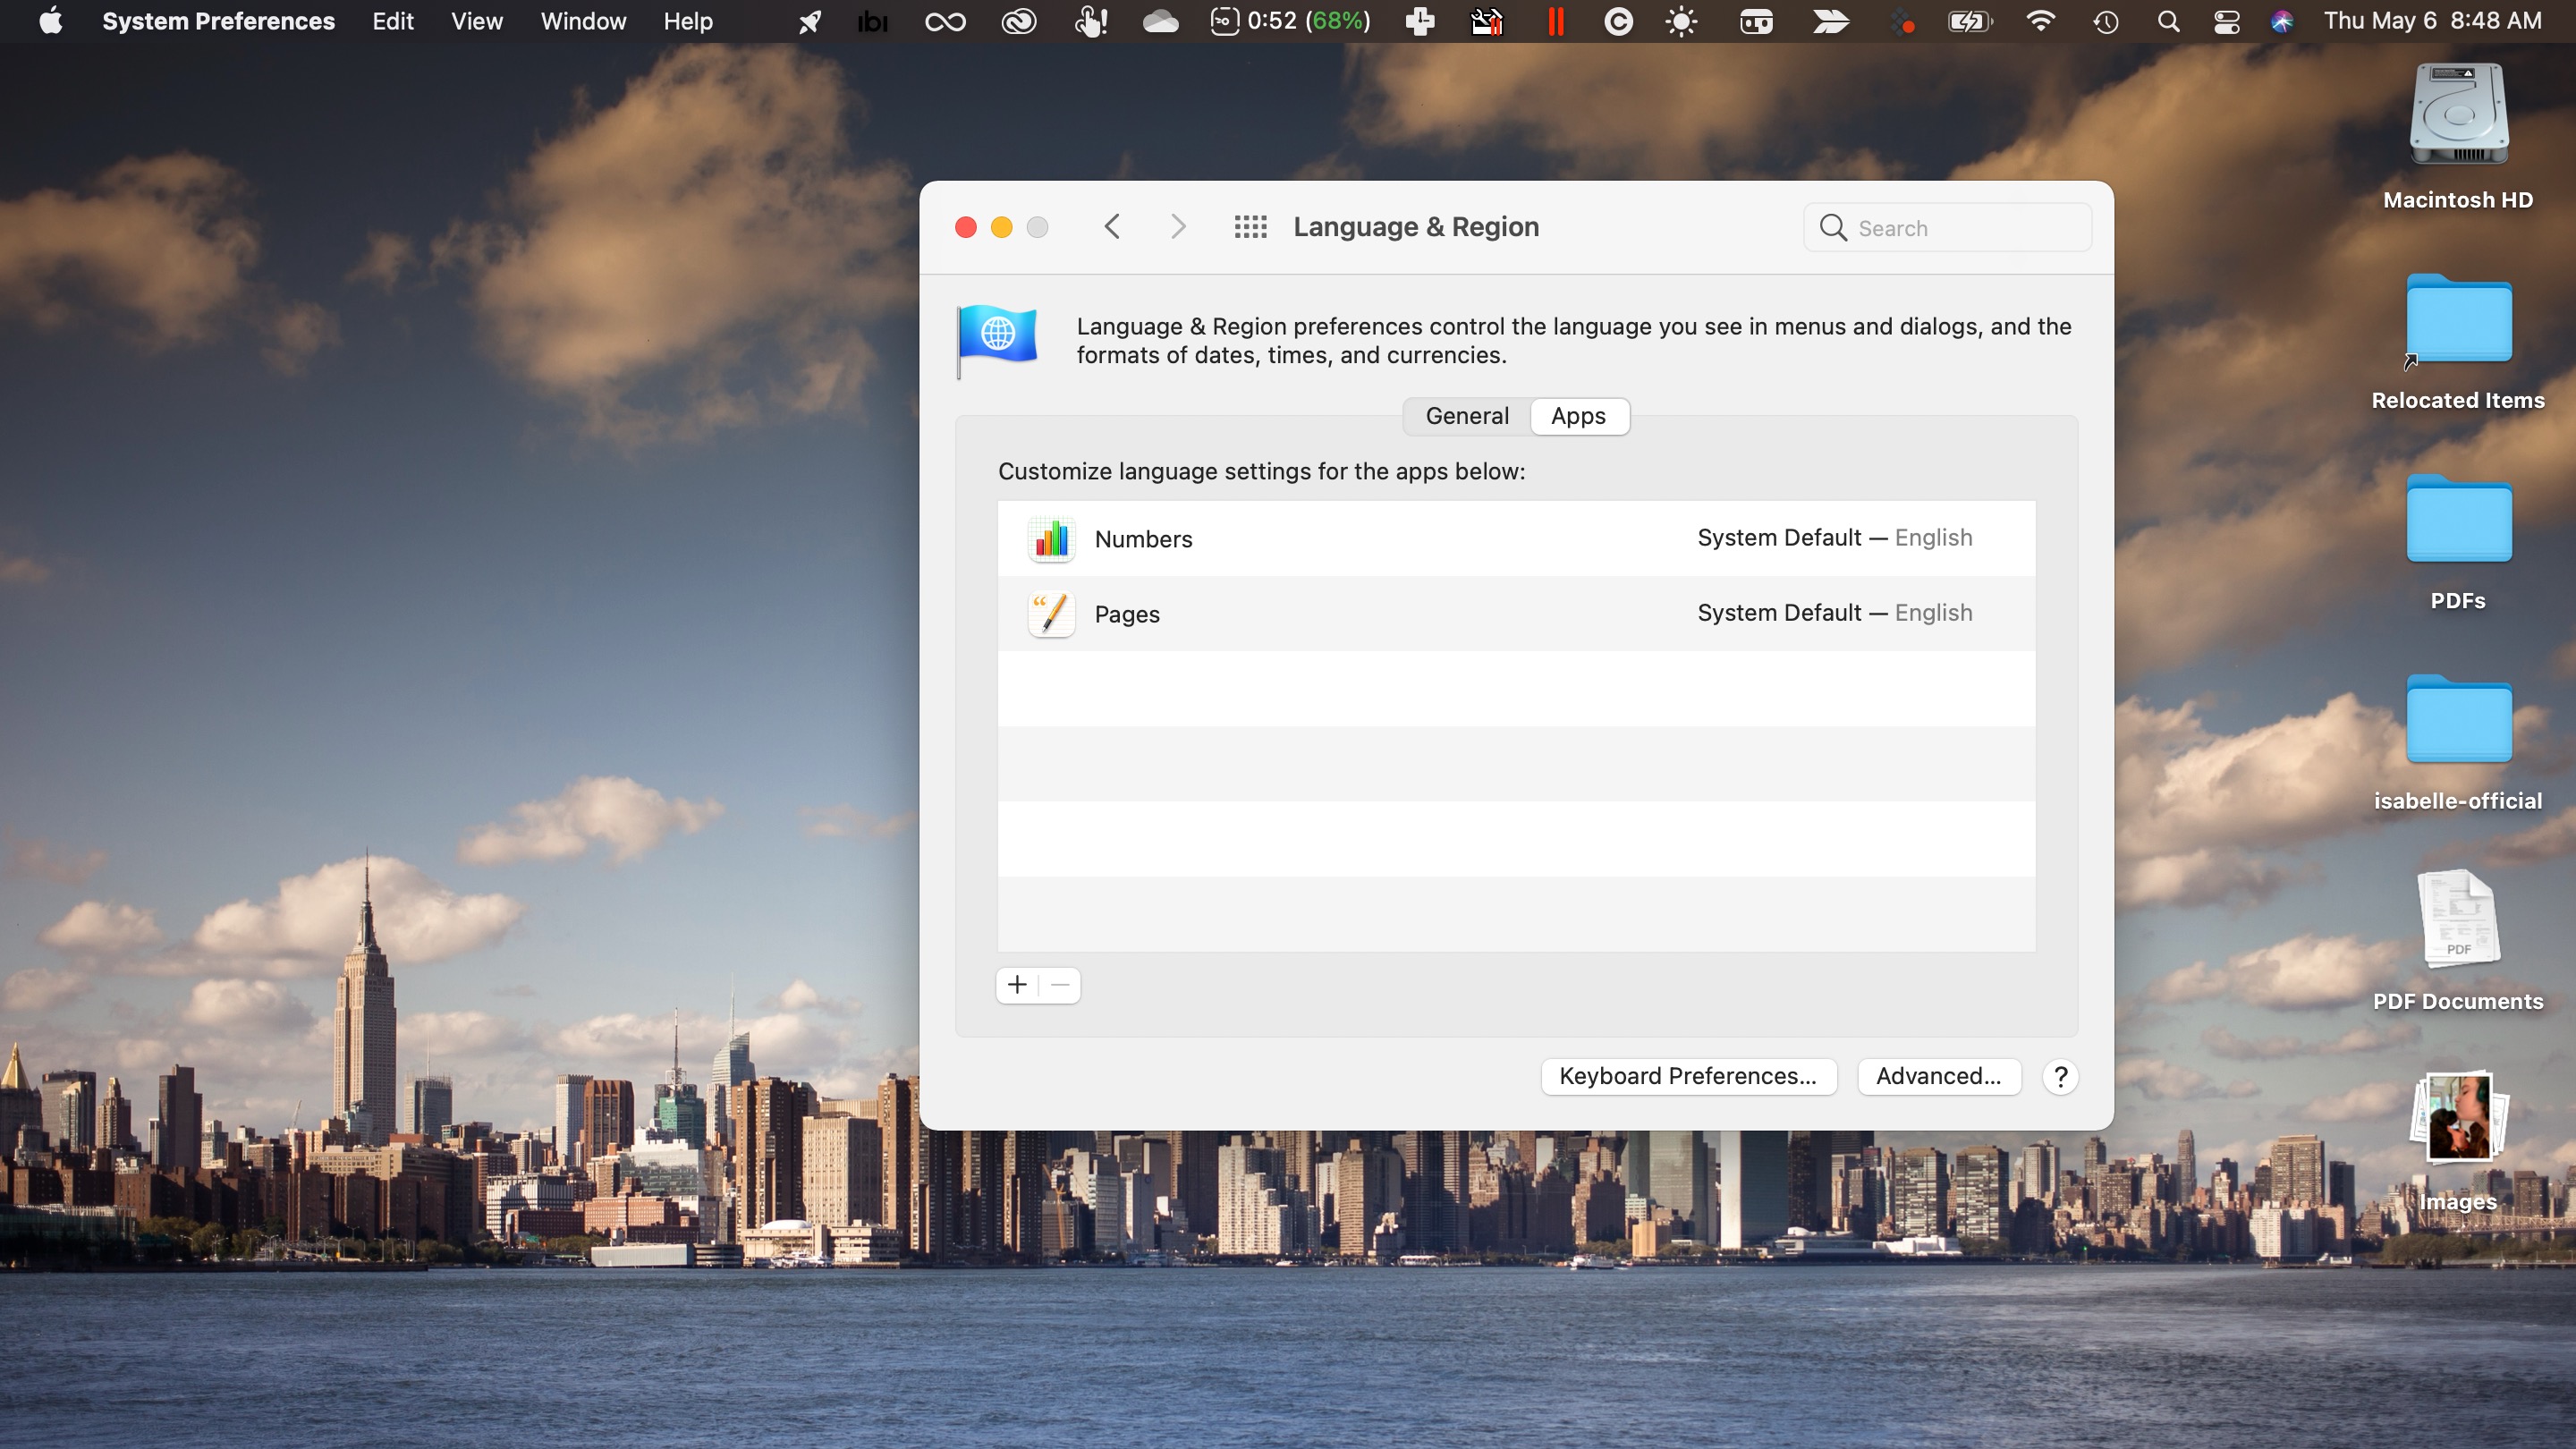
Task: Open Control Center icon
Action: point(2227,21)
